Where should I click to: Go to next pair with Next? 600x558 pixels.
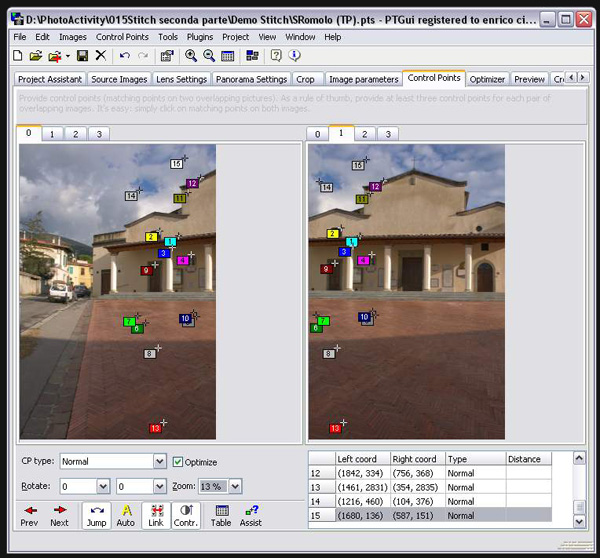59,516
